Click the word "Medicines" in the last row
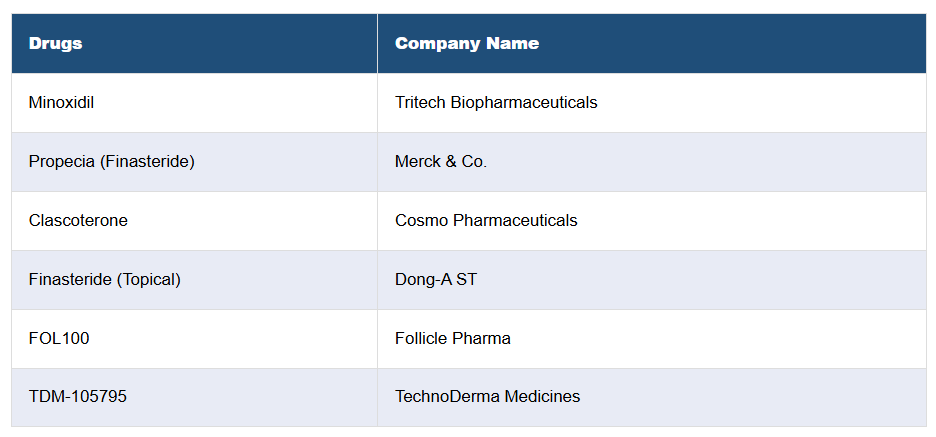The height and width of the screenshot is (437, 936). click(x=542, y=397)
